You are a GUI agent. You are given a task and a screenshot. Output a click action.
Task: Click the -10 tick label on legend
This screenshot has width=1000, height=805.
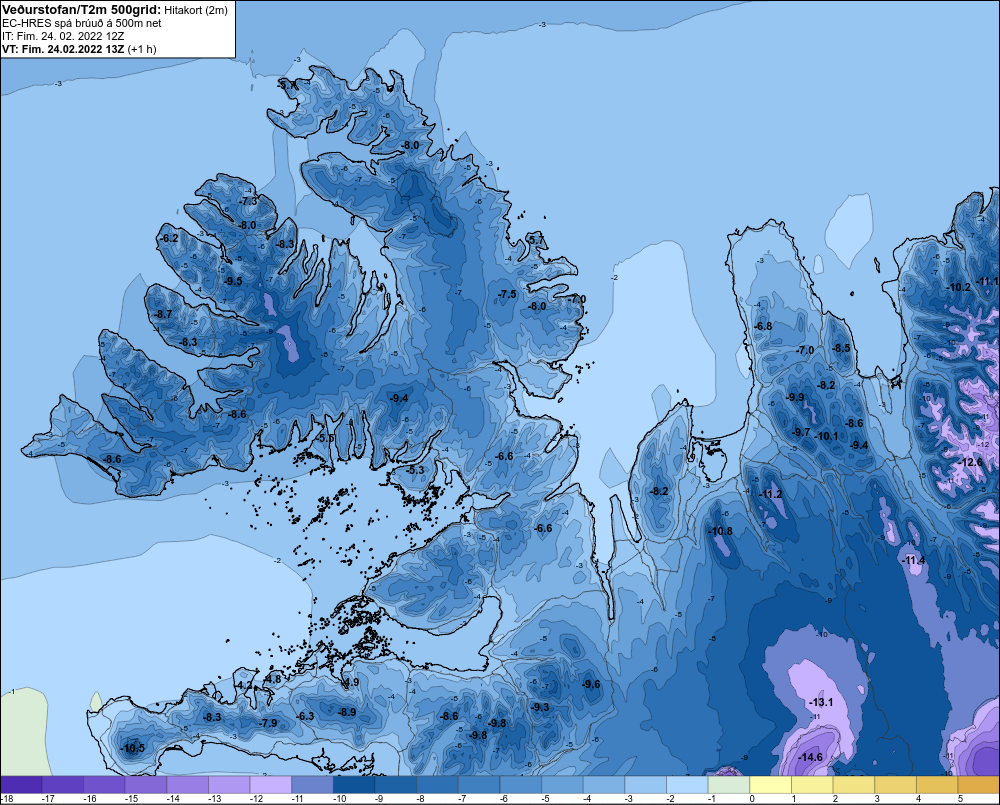[339, 799]
